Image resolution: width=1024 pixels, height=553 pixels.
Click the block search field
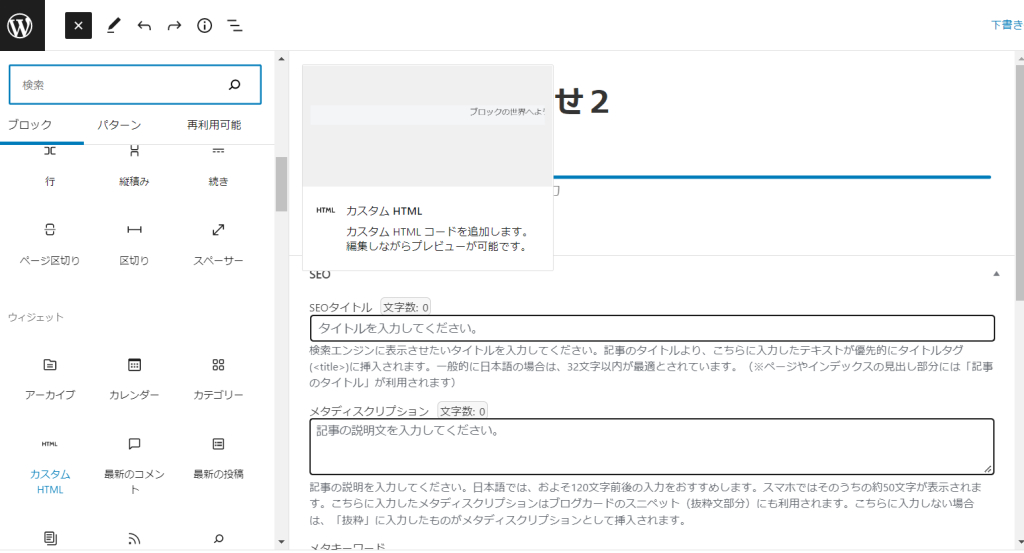tap(120, 85)
